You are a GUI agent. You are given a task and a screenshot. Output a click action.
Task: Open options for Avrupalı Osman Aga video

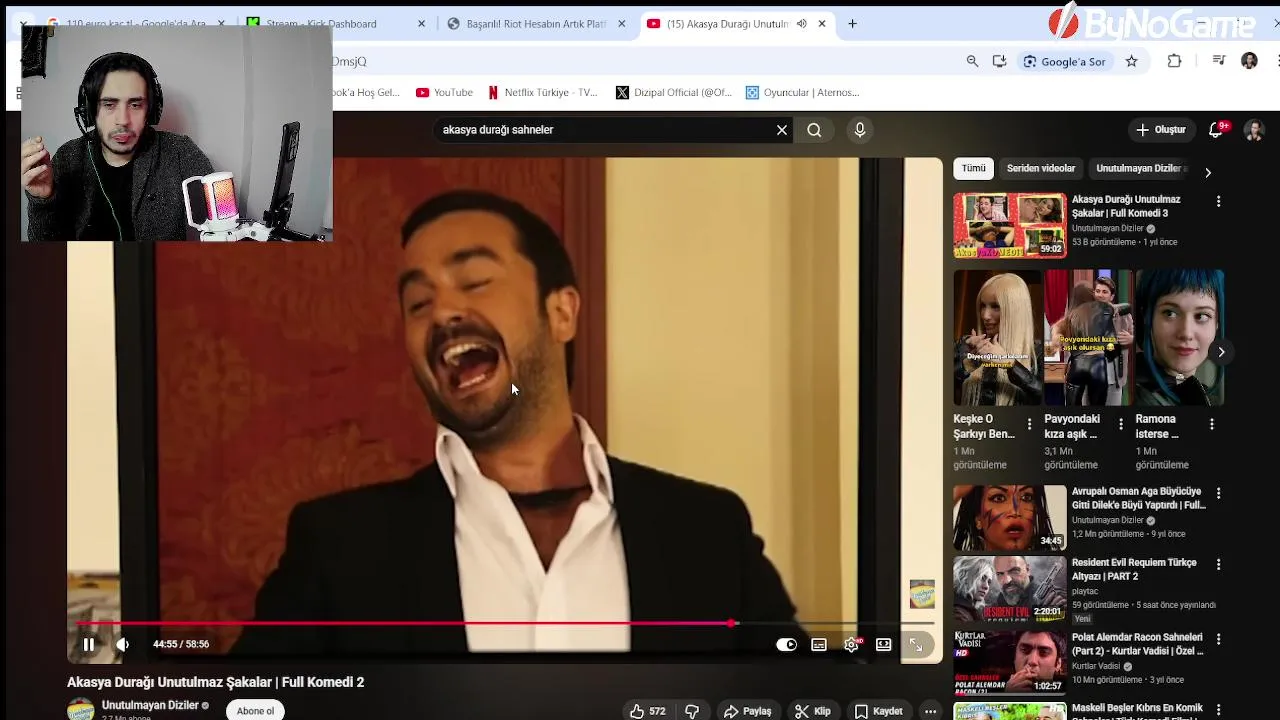1218,493
